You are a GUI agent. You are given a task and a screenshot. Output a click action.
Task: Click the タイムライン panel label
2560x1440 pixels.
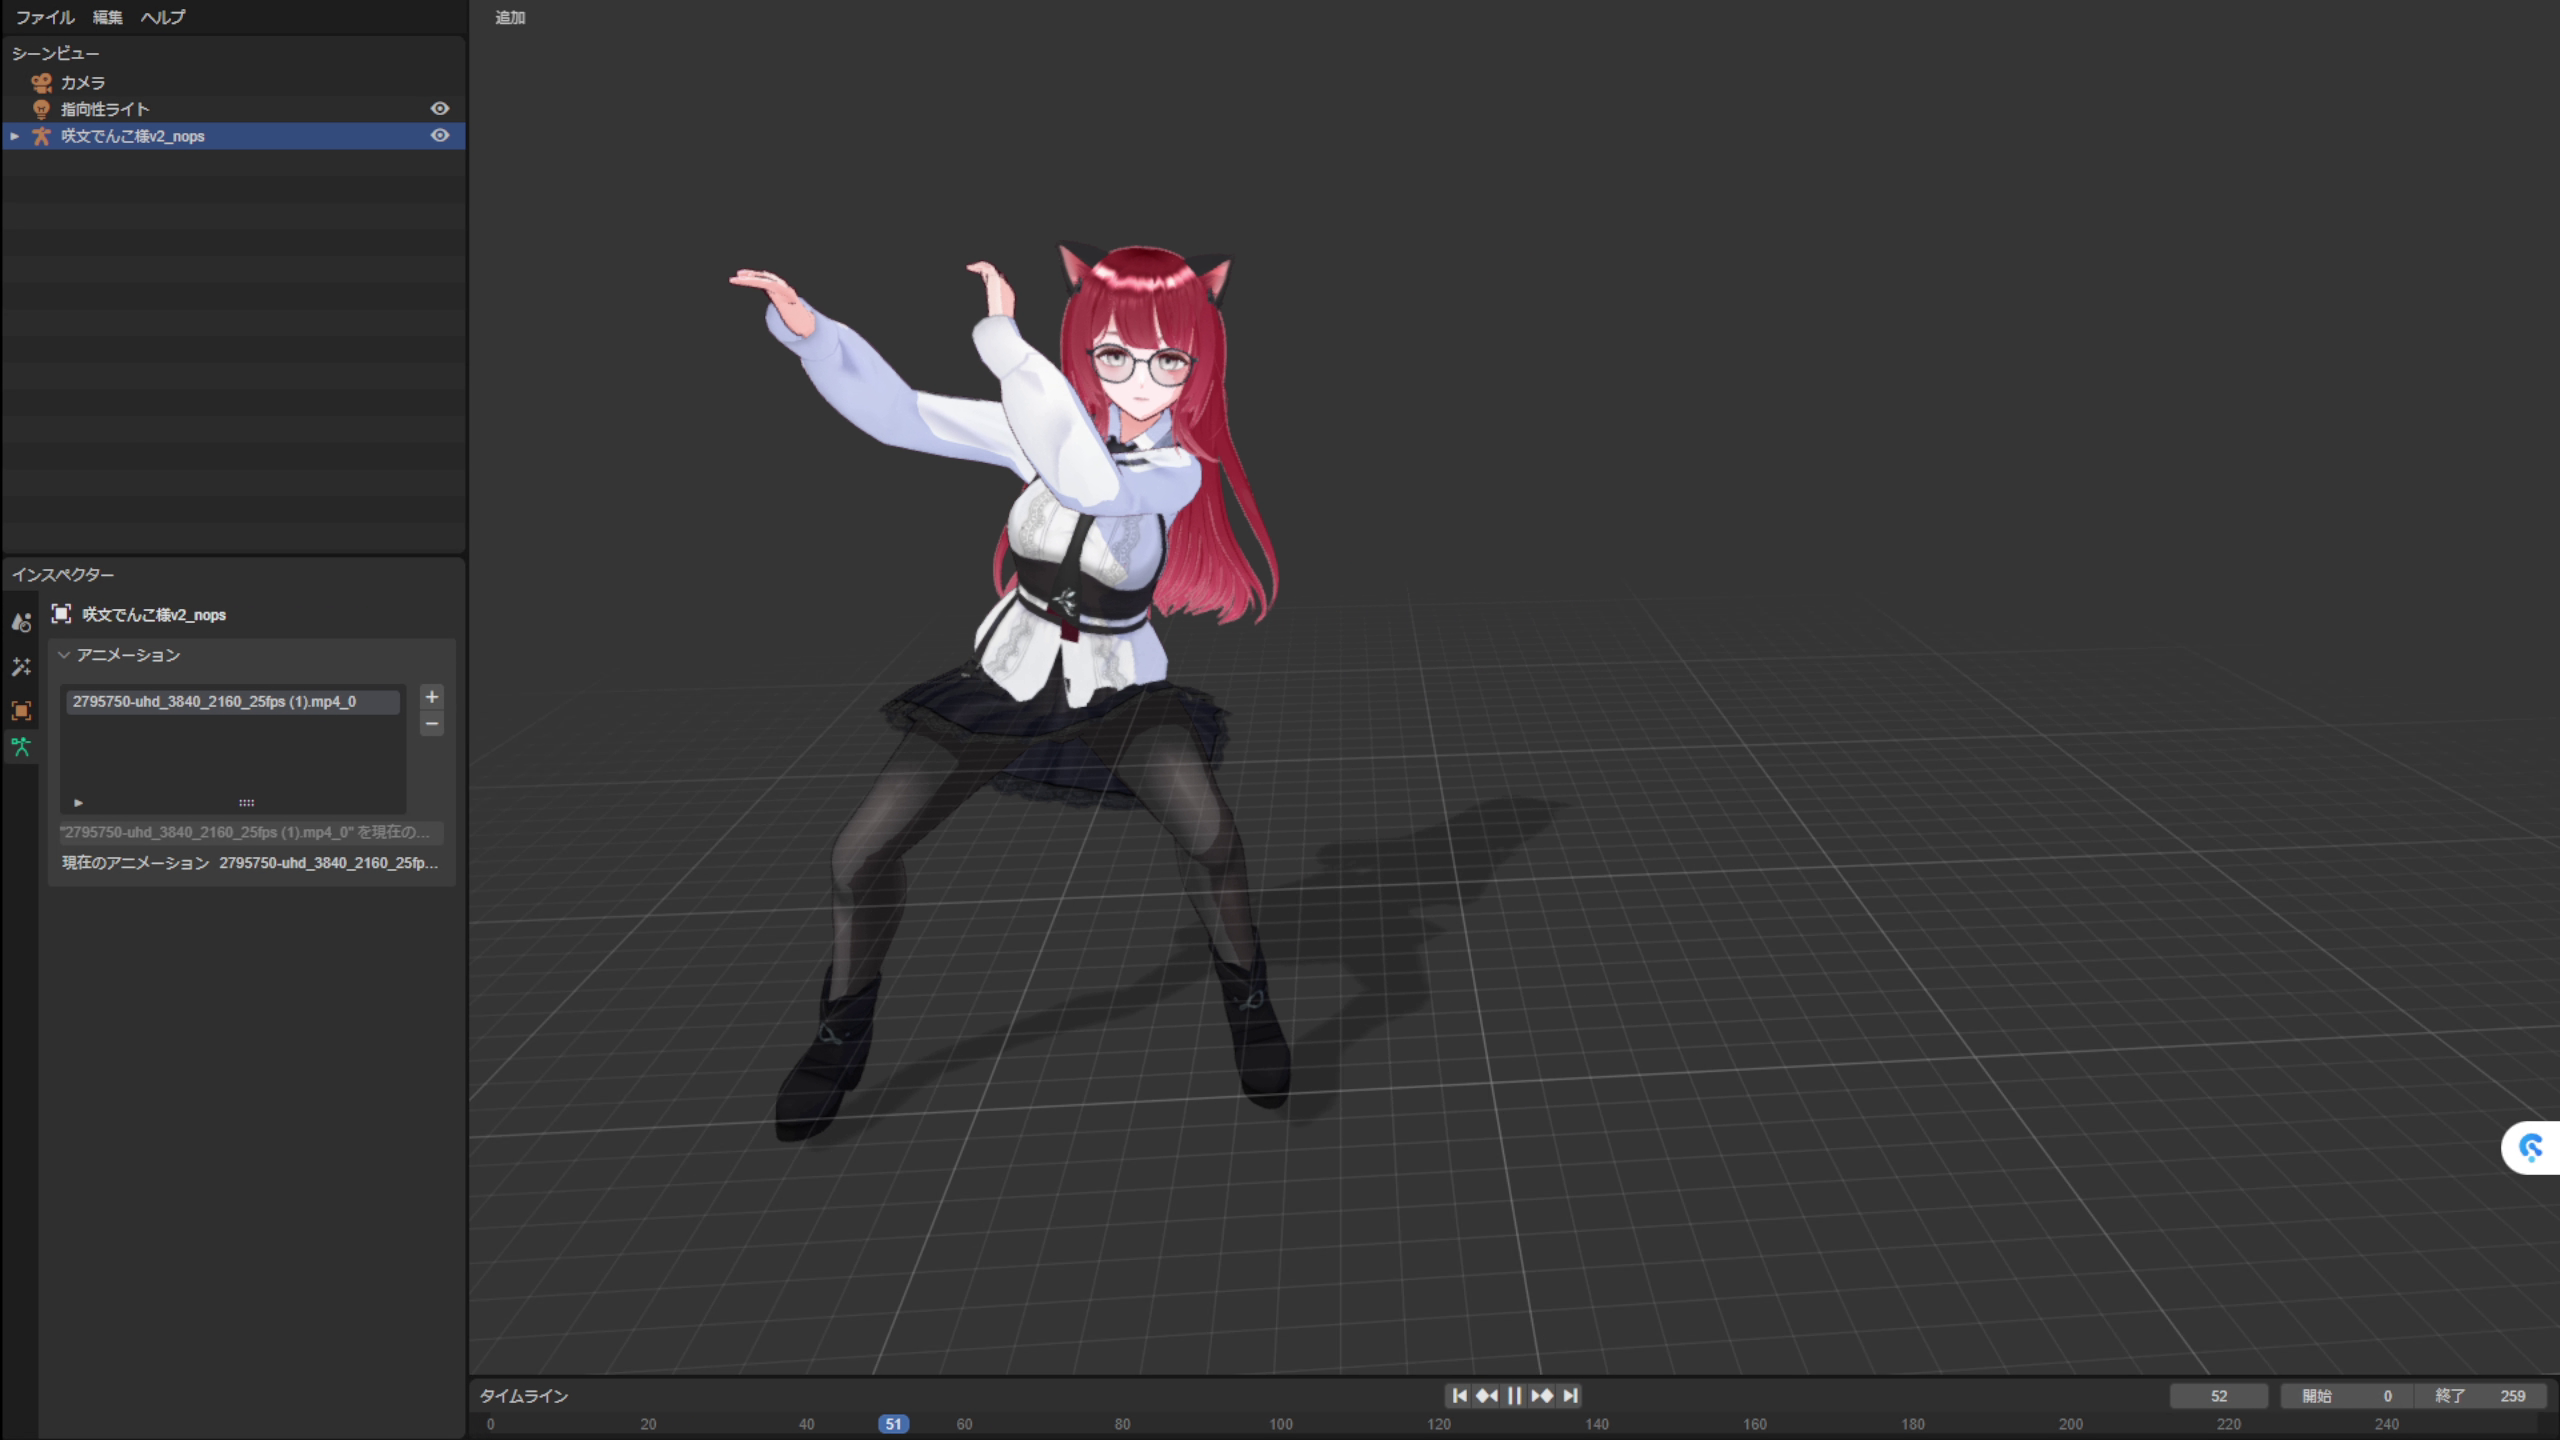point(524,1396)
